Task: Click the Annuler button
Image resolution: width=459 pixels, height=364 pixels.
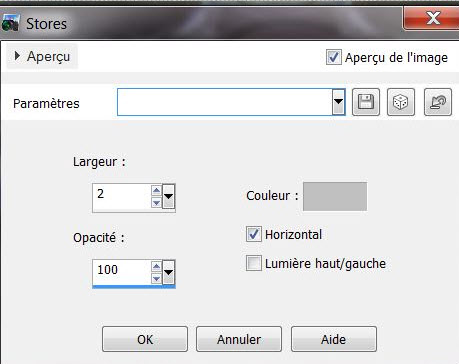Action: [239, 339]
